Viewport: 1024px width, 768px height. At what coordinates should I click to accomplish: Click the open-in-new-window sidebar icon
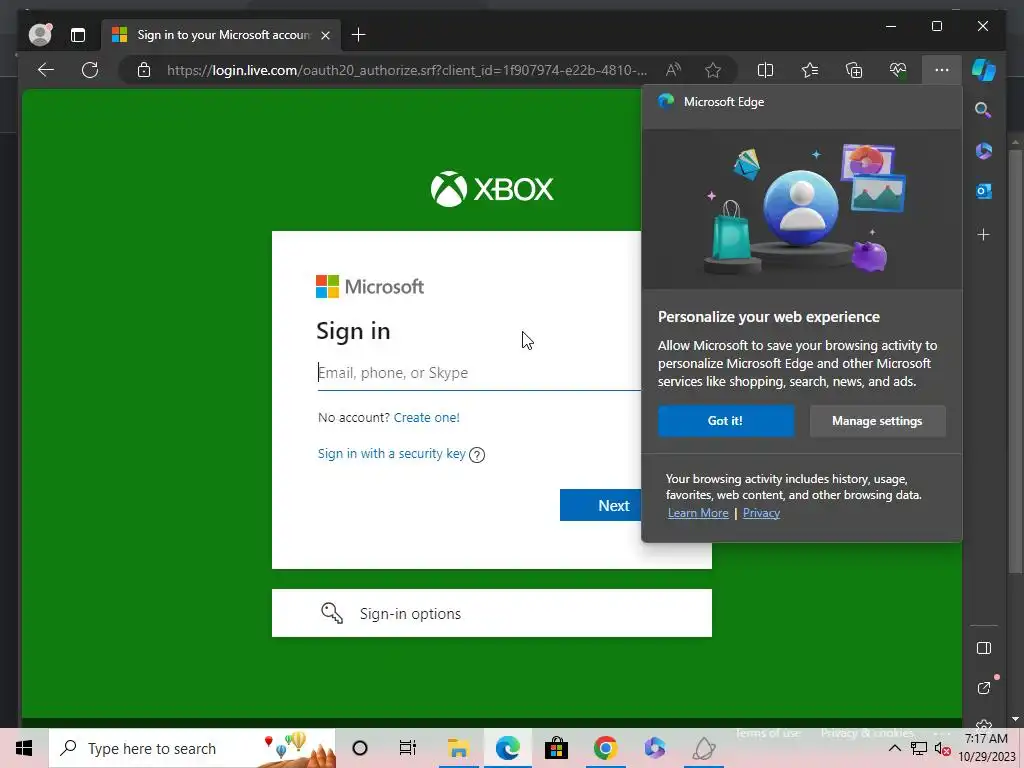point(984,688)
